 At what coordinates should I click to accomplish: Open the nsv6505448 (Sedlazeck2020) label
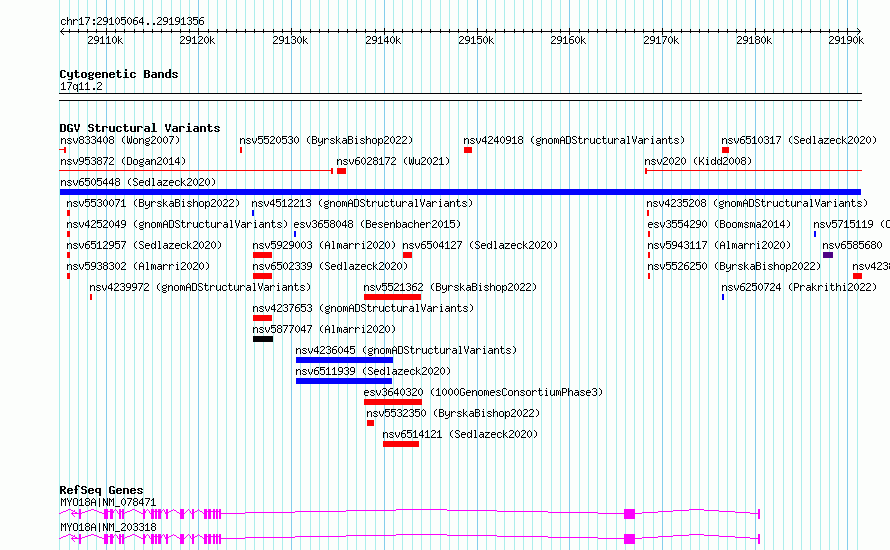click(x=138, y=182)
